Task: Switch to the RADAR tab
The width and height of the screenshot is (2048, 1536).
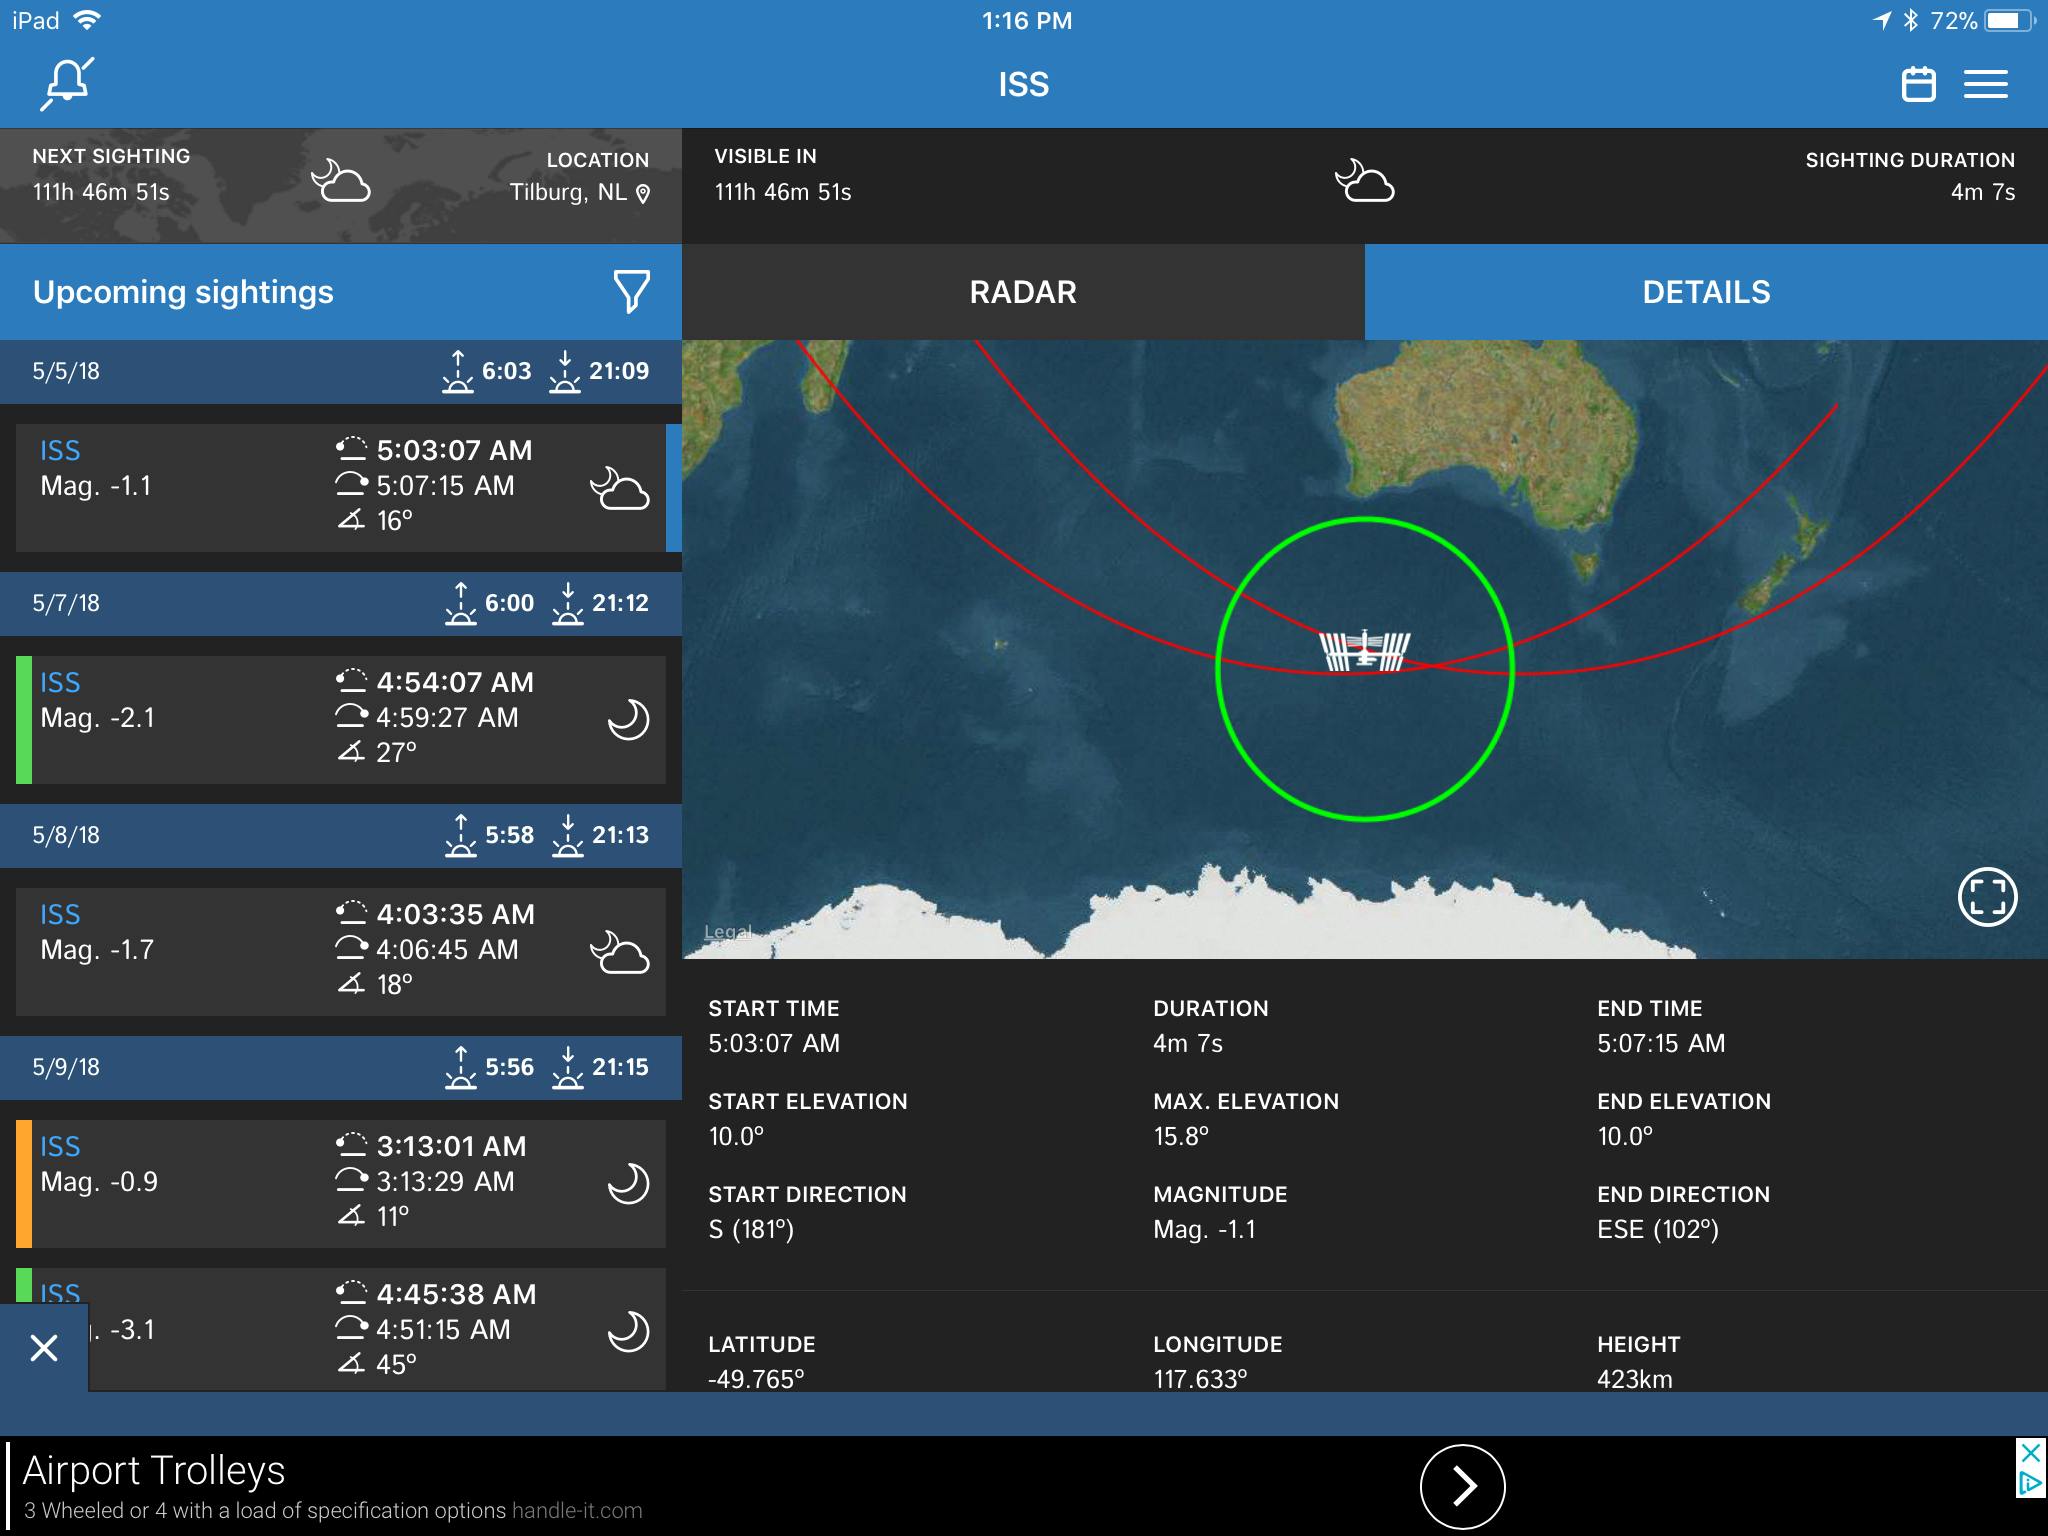Action: coord(1021,292)
